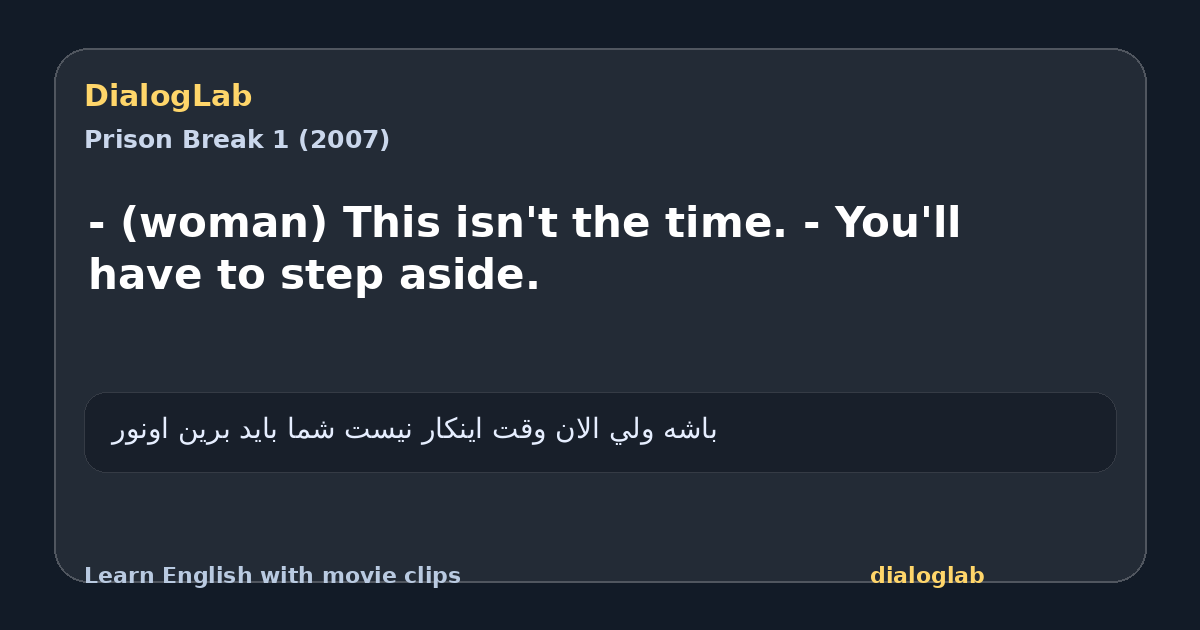Viewport: 1200px width, 630px height.
Task: Select the Persian word "شما" in the translation
Action: click(x=311, y=430)
